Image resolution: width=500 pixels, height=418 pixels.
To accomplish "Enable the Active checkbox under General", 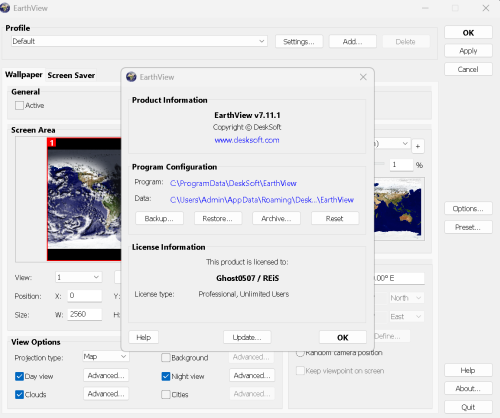I will 19,106.
